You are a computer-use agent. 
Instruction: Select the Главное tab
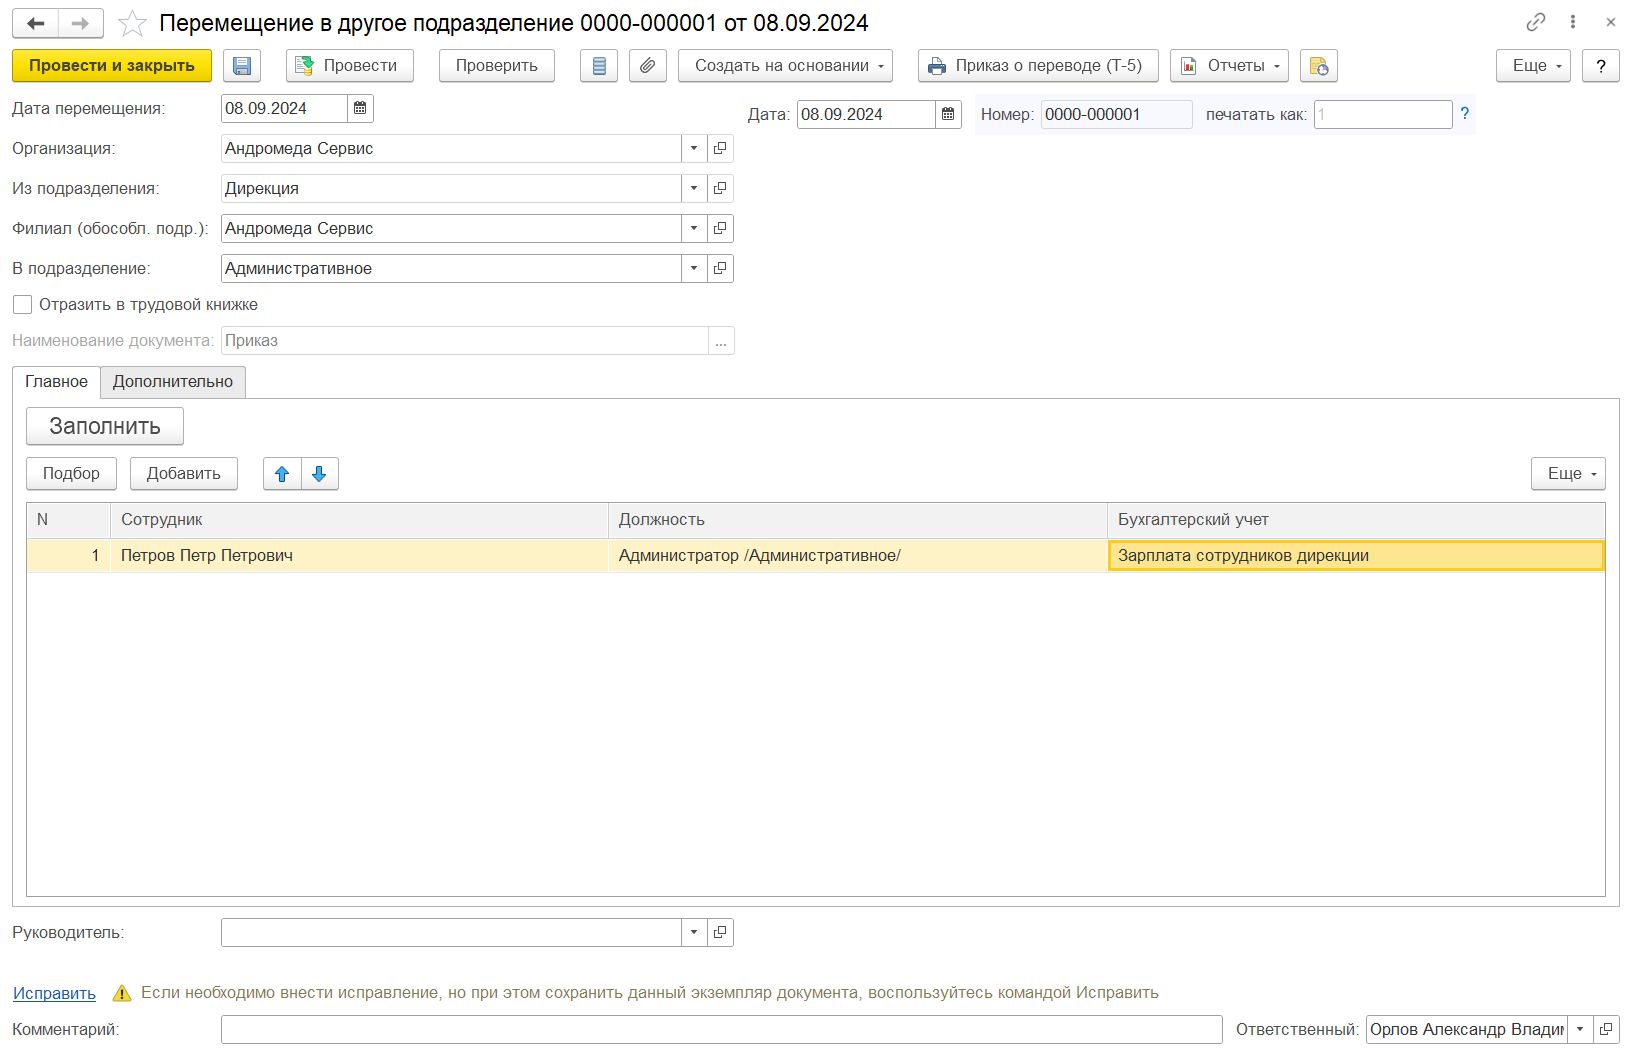56,381
